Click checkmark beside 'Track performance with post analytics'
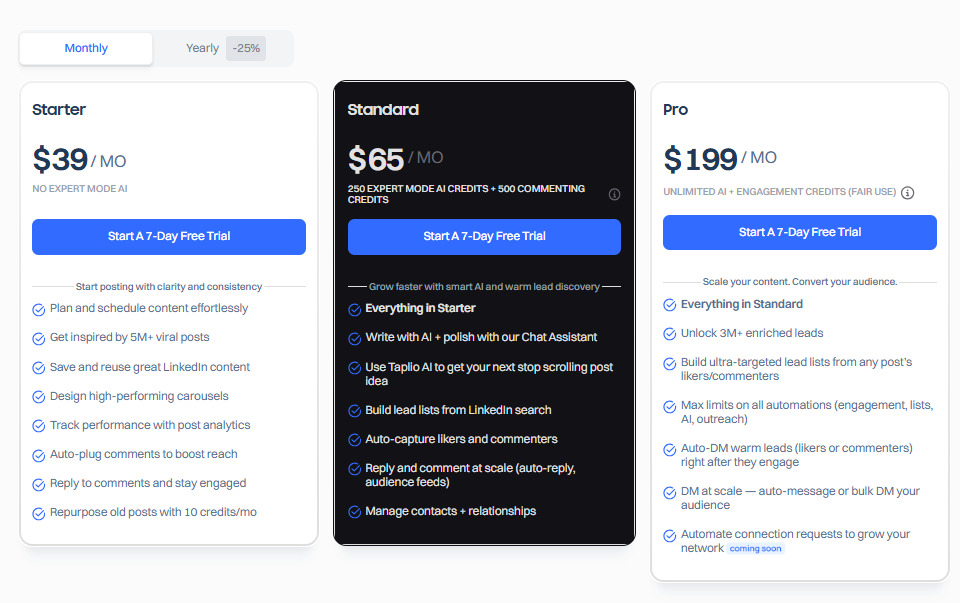Image resolution: width=960 pixels, height=603 pixels. point(39,426)
